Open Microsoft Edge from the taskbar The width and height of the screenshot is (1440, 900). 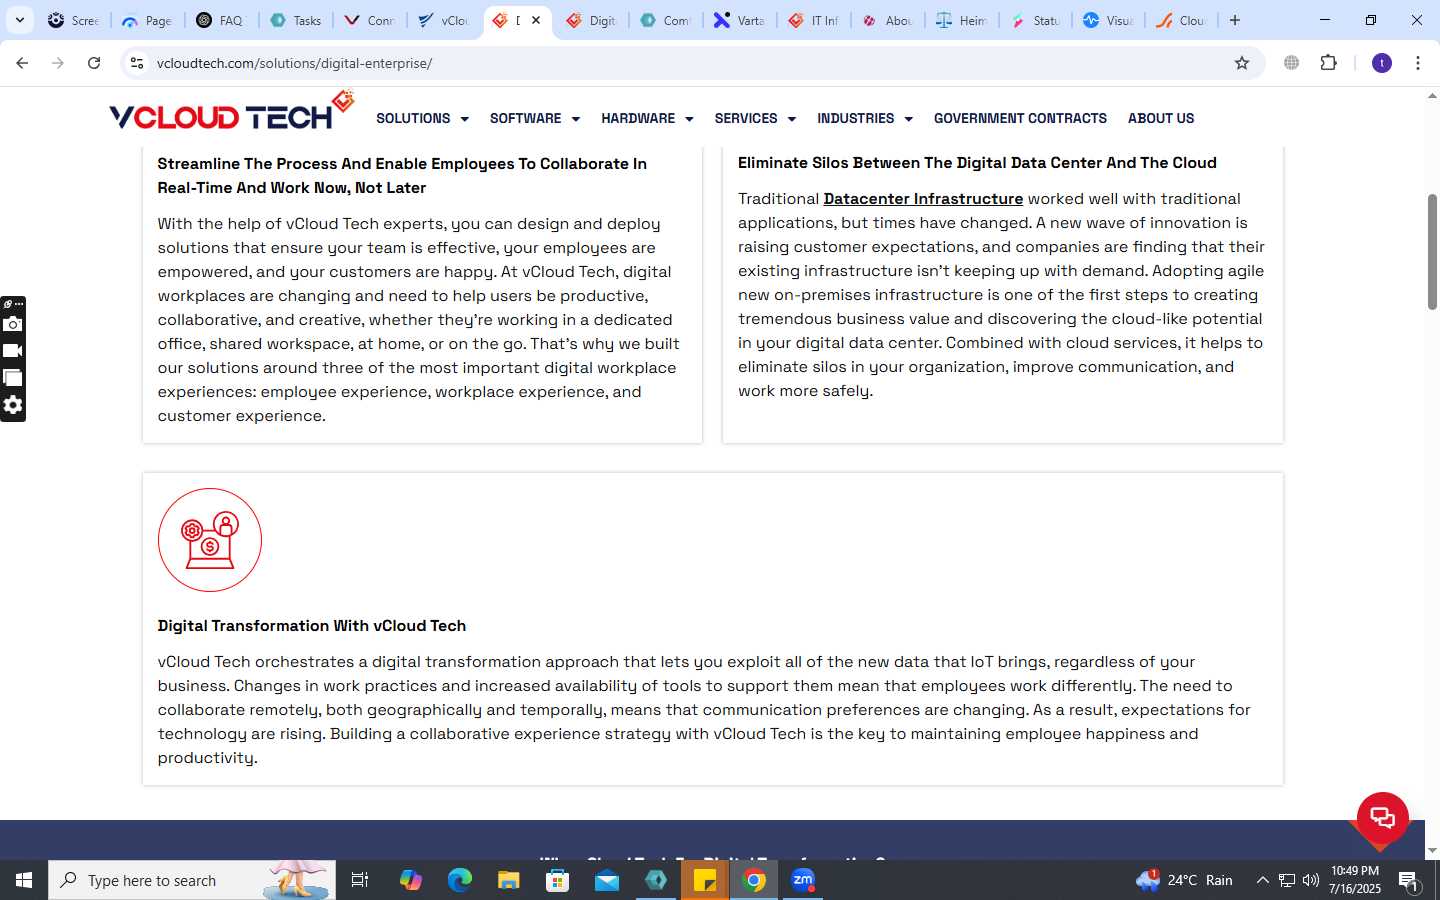click(x=459, y=880)
